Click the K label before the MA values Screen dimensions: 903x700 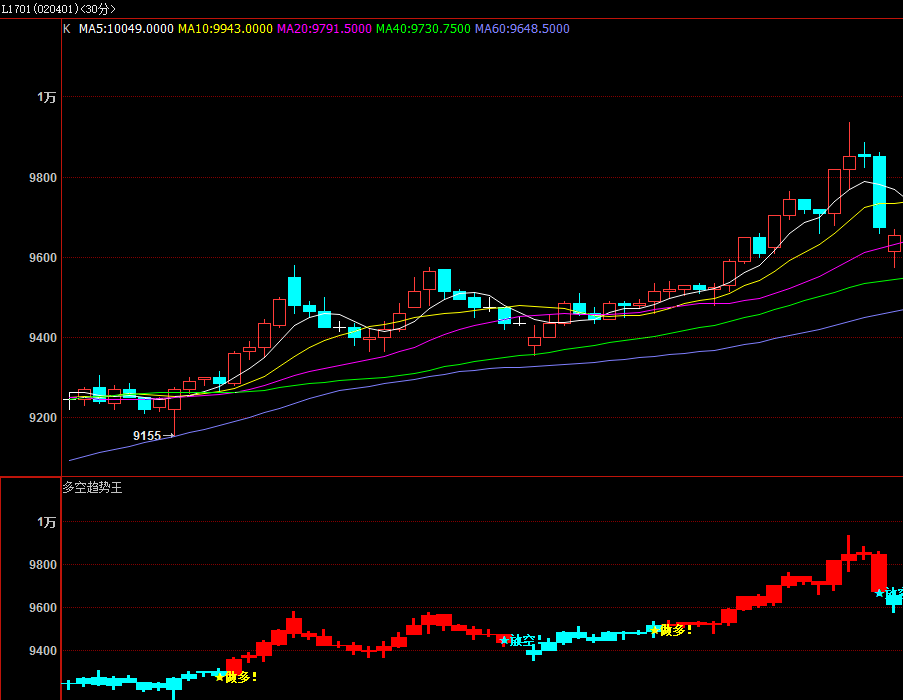67,29
